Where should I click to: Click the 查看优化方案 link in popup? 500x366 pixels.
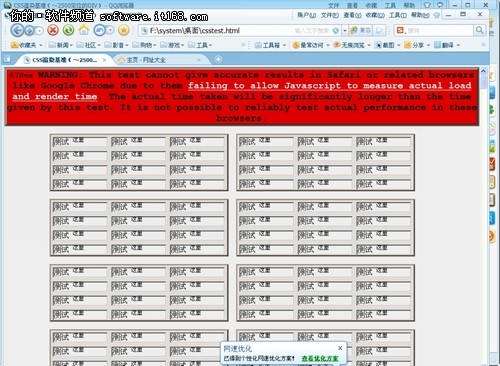coord(320,358)
